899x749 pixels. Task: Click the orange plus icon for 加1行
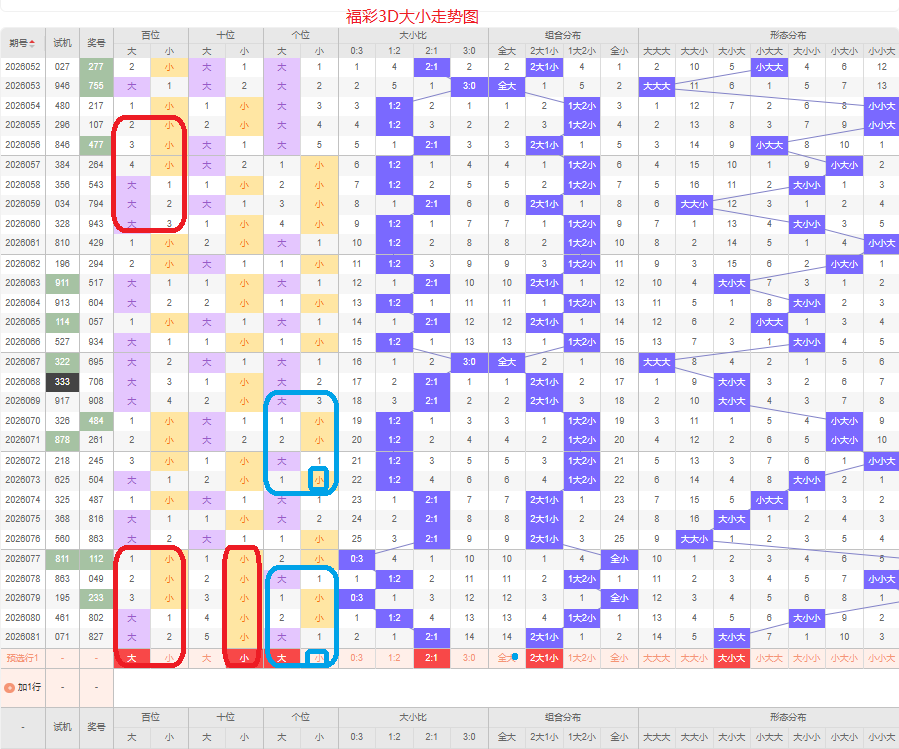coord(10,688)
